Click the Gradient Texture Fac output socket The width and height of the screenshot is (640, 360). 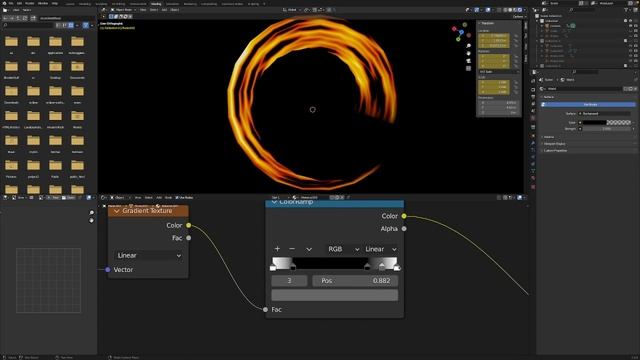tap(189, 238)
